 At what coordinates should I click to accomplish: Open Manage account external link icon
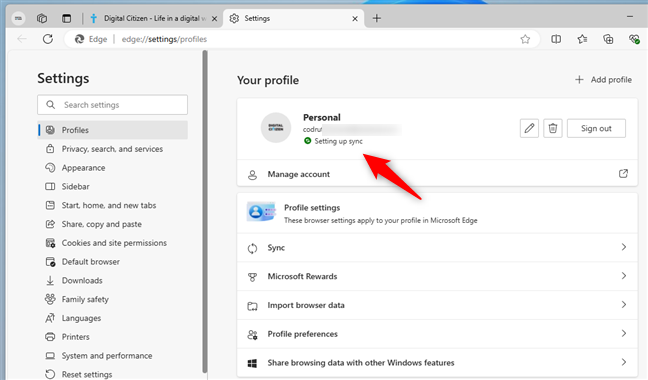(623, 173)
